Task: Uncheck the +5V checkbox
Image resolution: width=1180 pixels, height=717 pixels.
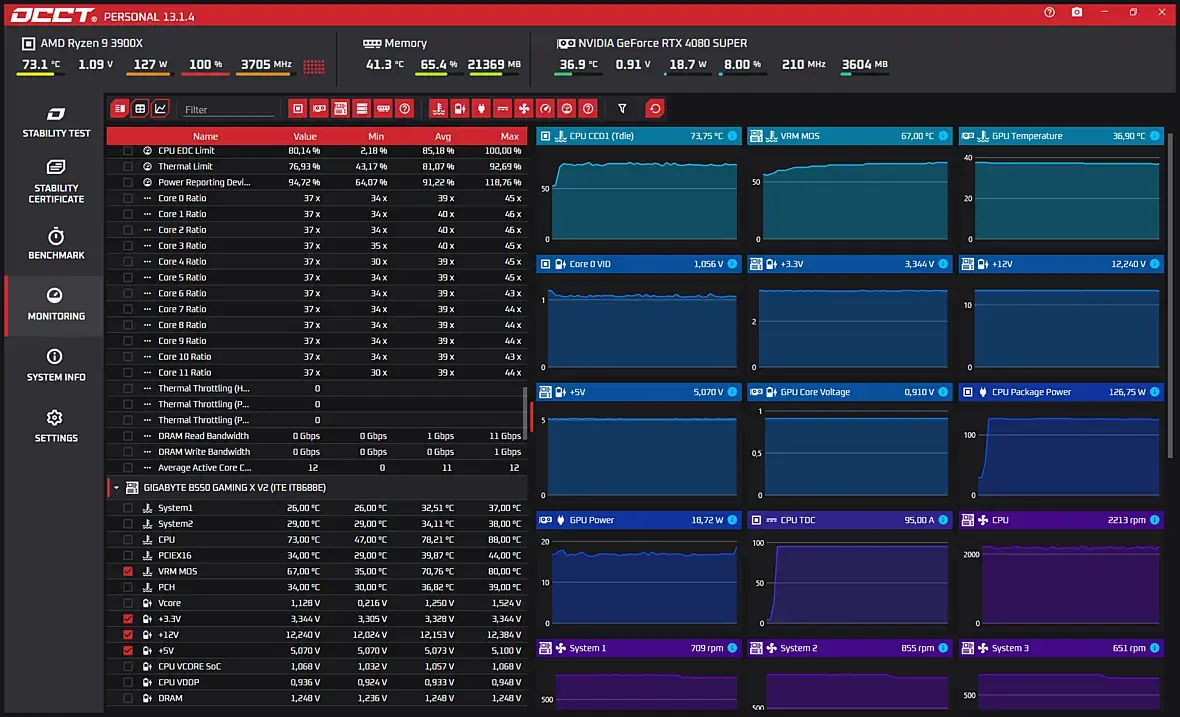Action: coord(128,650)
